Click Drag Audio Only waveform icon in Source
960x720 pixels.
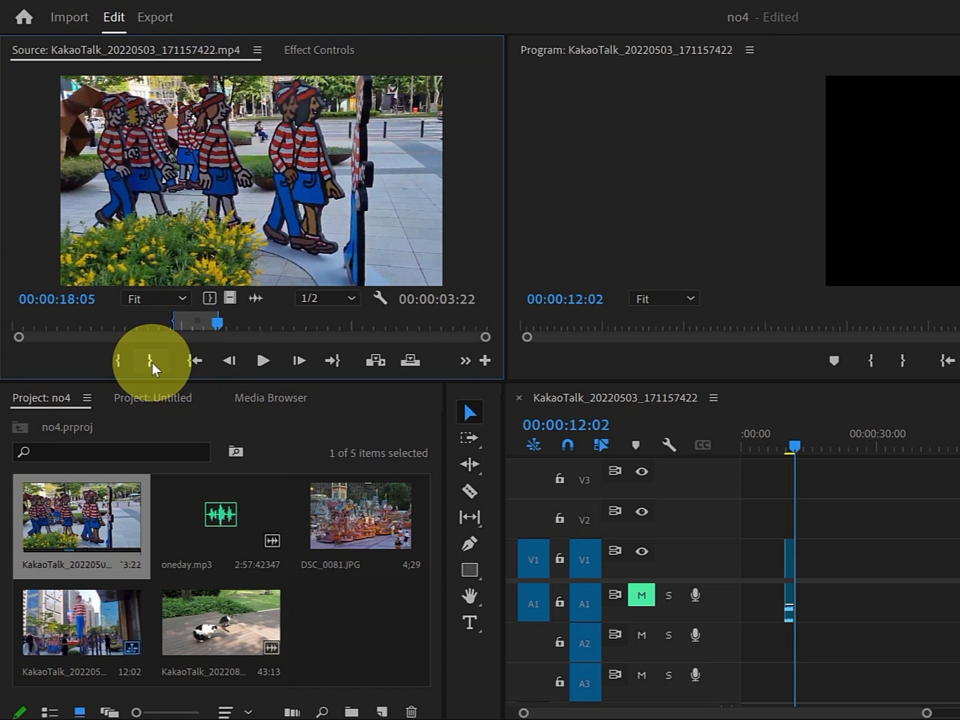[x=256, y=298]
